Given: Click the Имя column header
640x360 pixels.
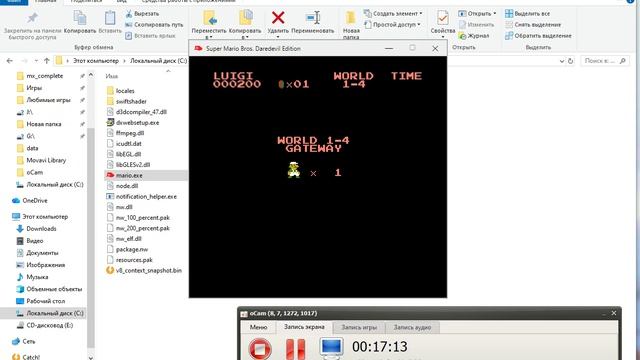Looking at the screenshot, I should 111,76.
